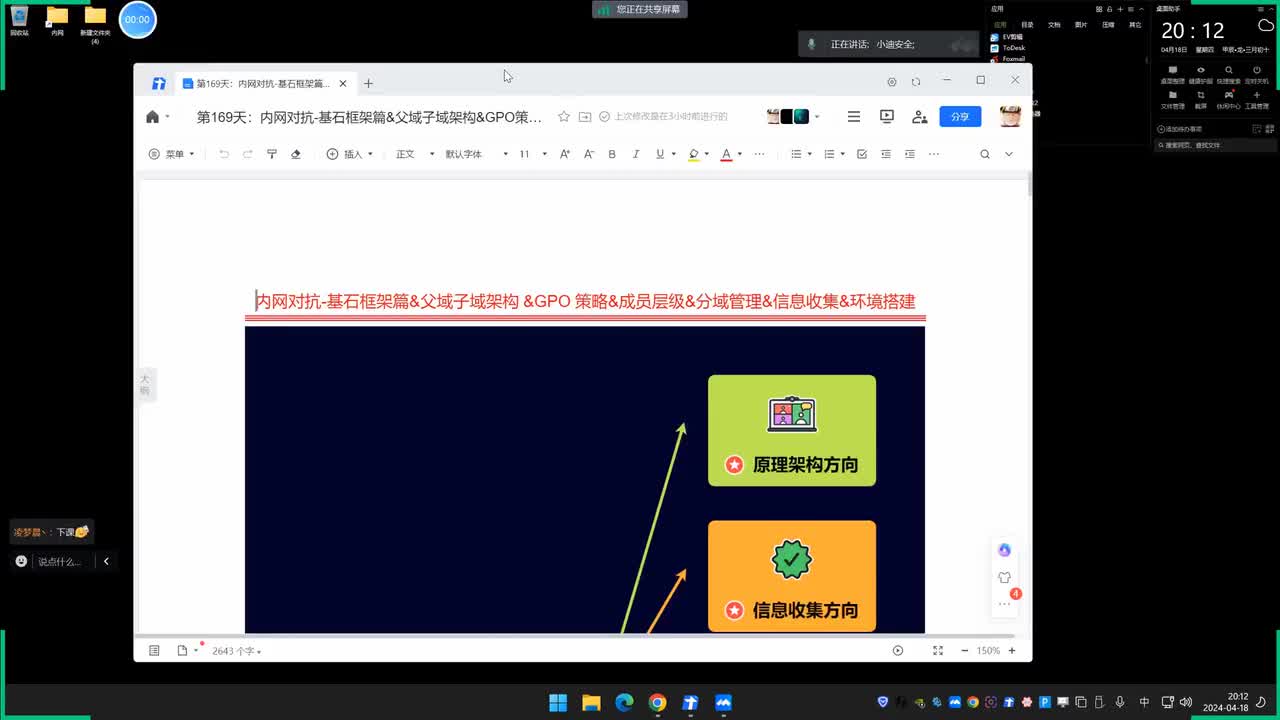Undo the last edit
The image size is (1280, 720).
224,154
